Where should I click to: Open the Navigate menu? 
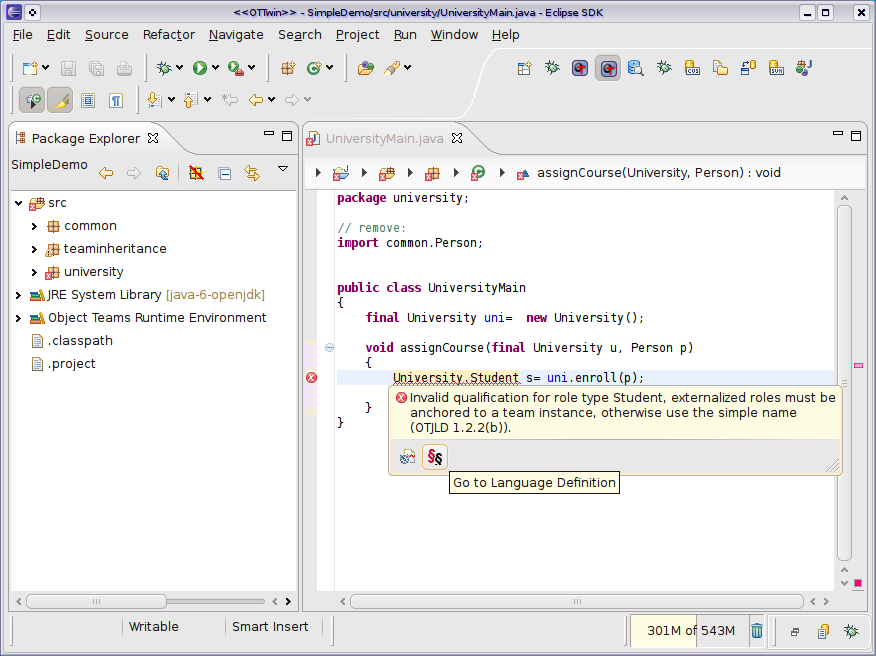click(x=236, y=35)
